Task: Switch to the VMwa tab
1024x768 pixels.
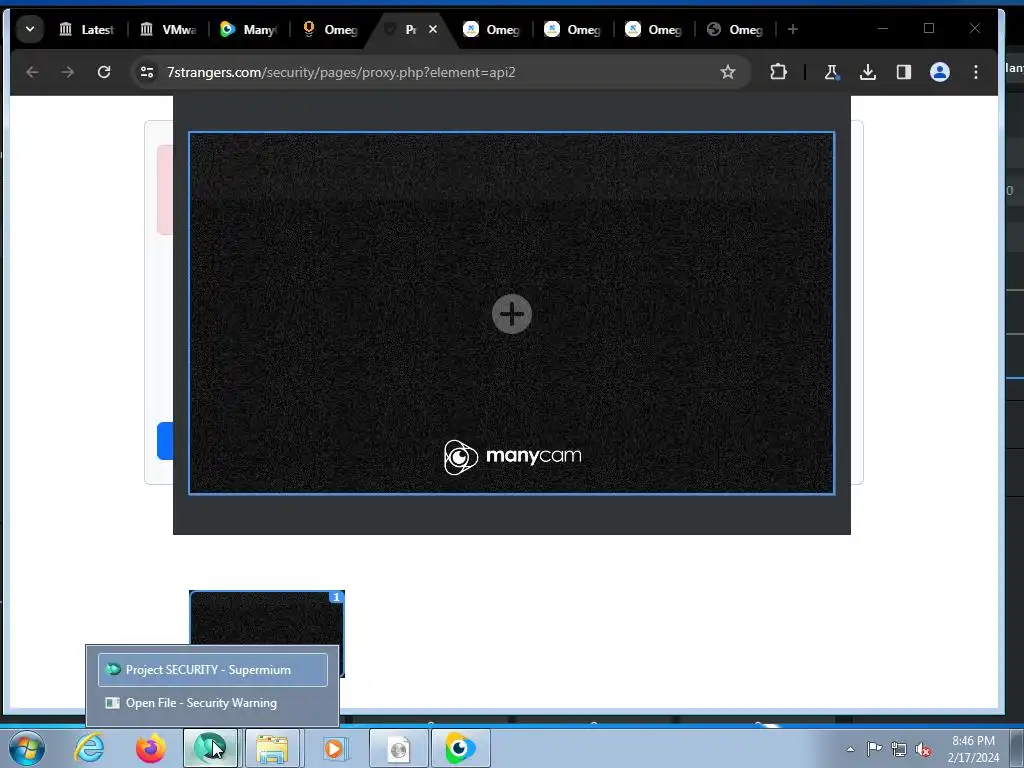Action: coord(168,29)
